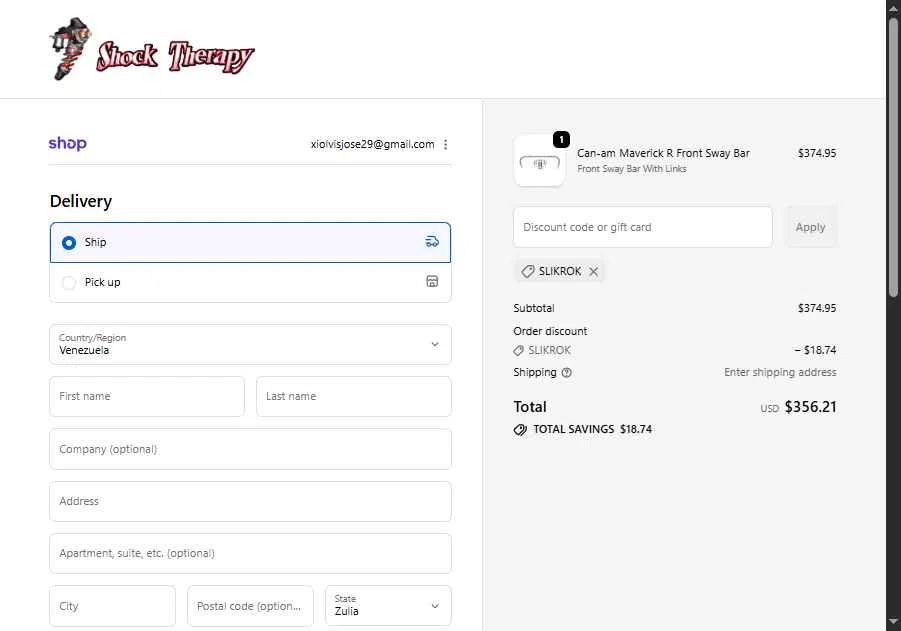Click the Apartment, suite, etc. field
The image size is (901, 631).
[x=251, y=553]
